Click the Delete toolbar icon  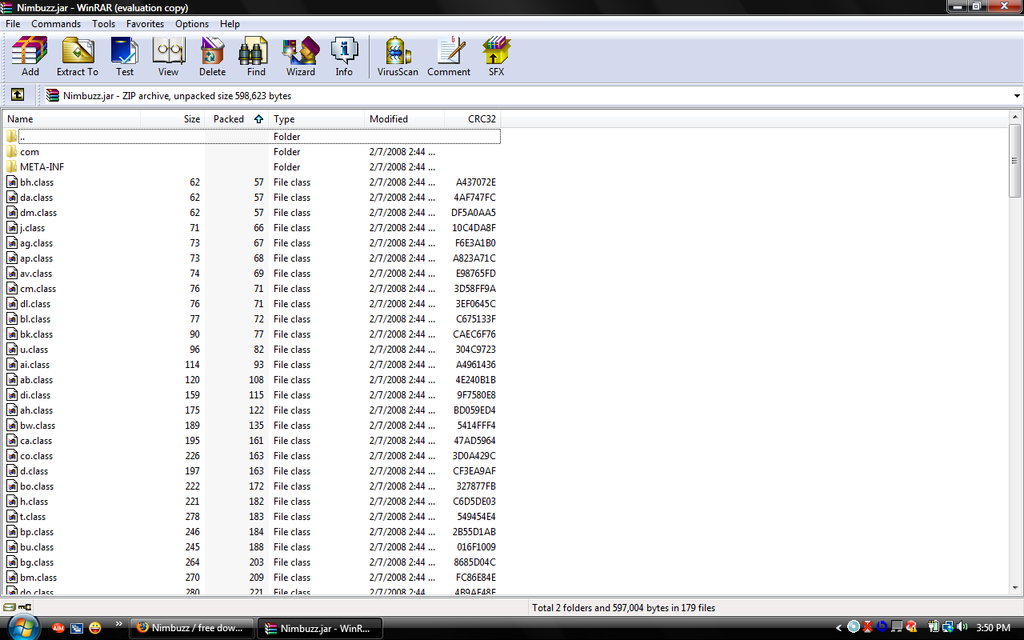point(212,57)
